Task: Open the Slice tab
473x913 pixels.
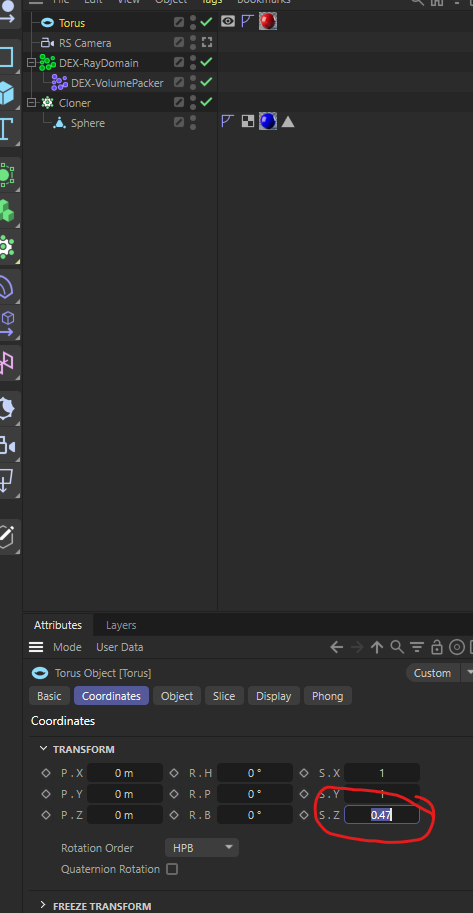Action: (x=224, y=696)
